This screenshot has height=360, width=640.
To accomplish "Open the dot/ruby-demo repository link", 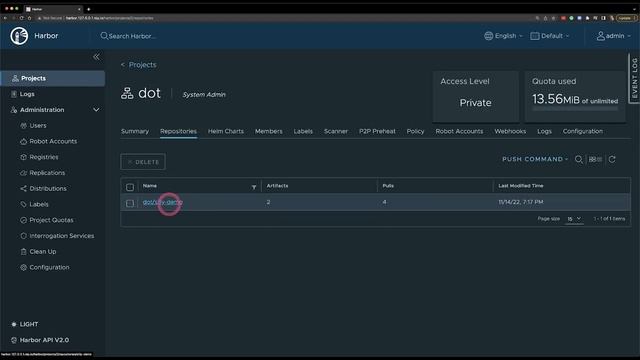I will pyautogui.click(x=162, y=202).
